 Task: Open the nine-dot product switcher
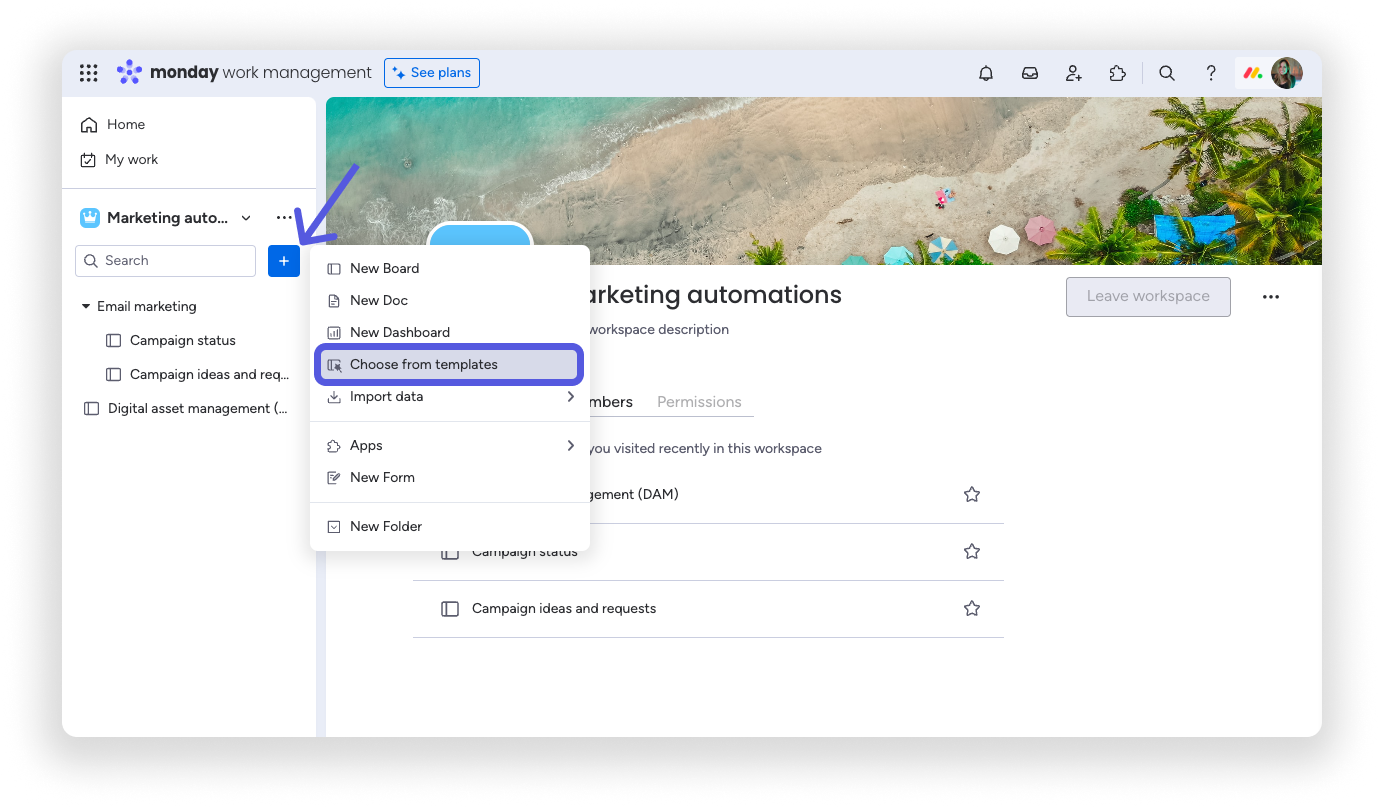tap(89, 73)
